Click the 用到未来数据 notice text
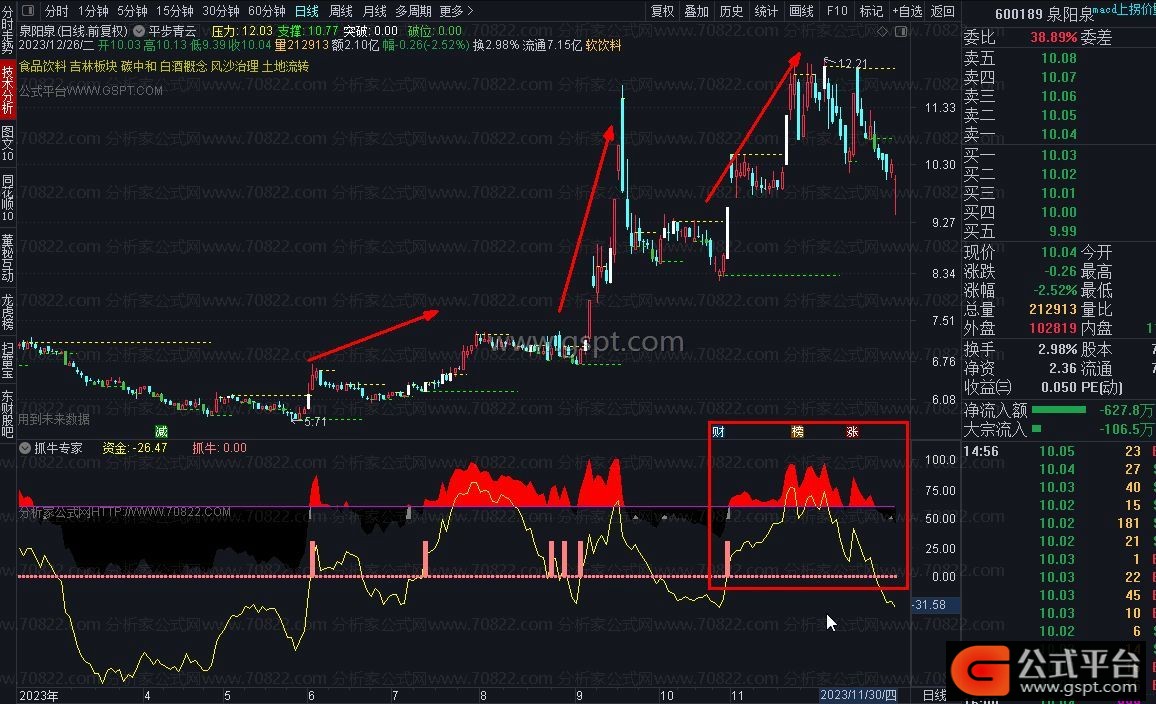Screen dimensions: 1156x704 (x=54, y=419)
